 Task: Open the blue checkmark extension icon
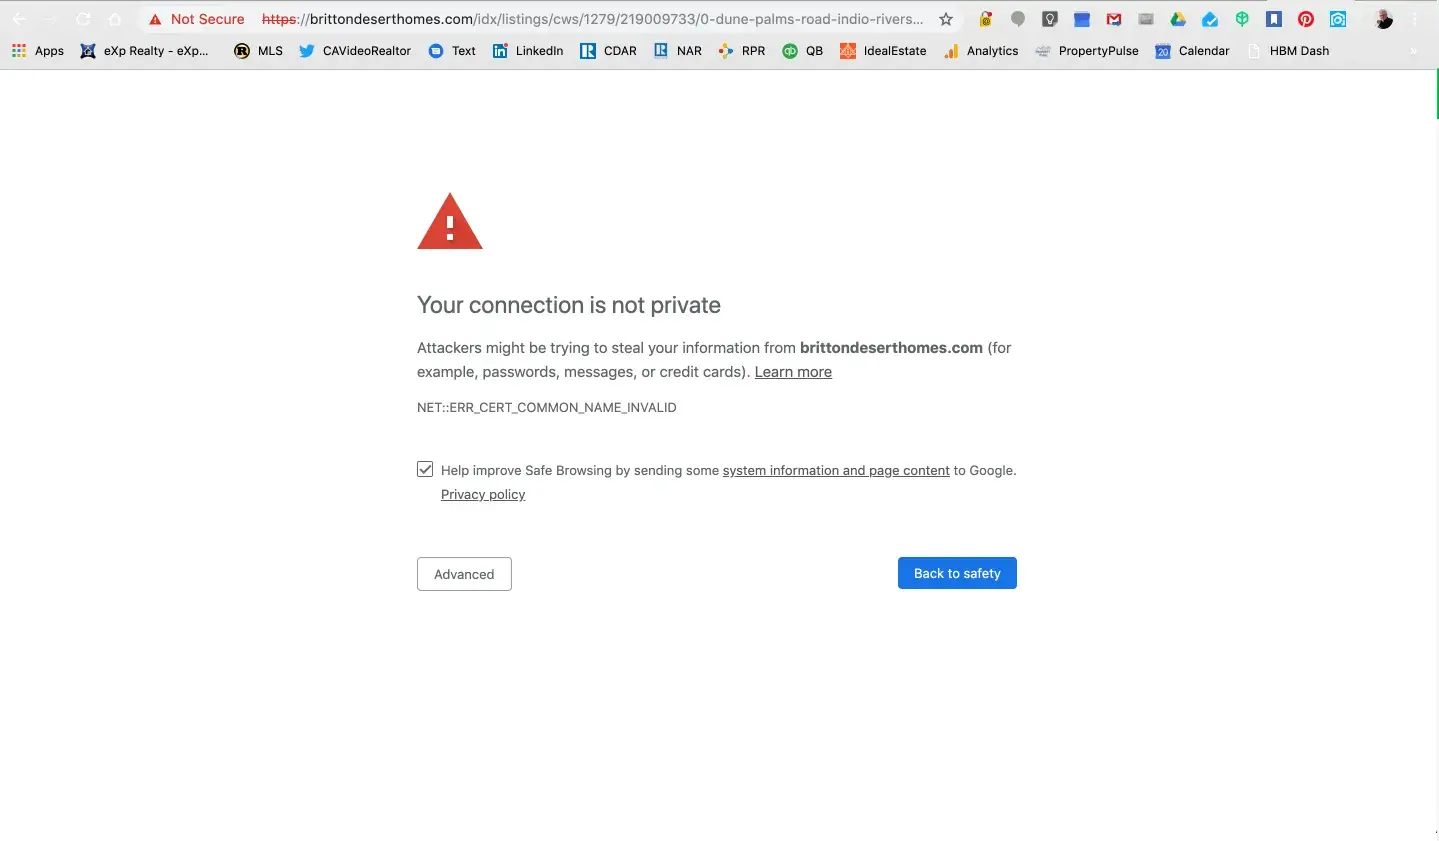pyautogui.click(x=1210, y=19)
